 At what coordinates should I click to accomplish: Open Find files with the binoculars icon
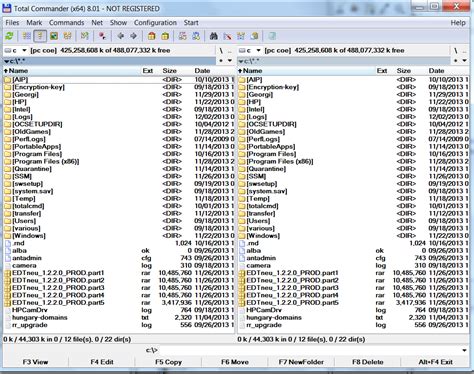(214, 36)
